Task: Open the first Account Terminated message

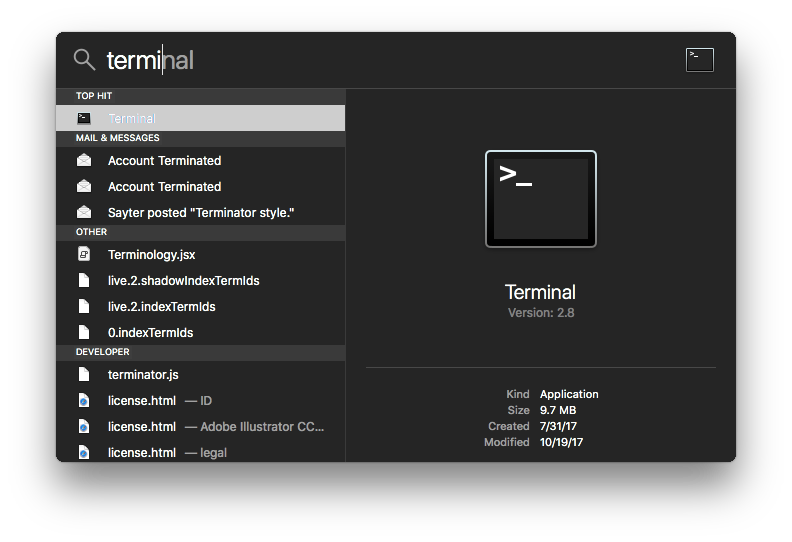Action: click(x=201, y=160)
